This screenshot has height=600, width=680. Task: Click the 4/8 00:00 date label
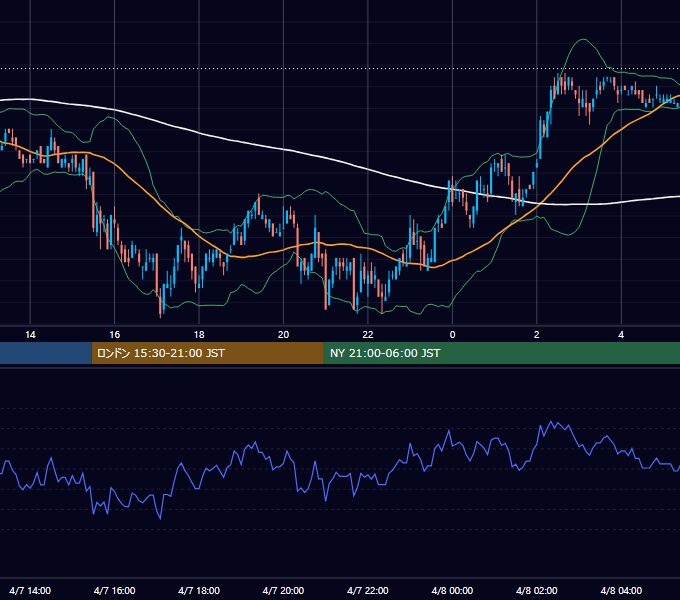pos(452,590)
